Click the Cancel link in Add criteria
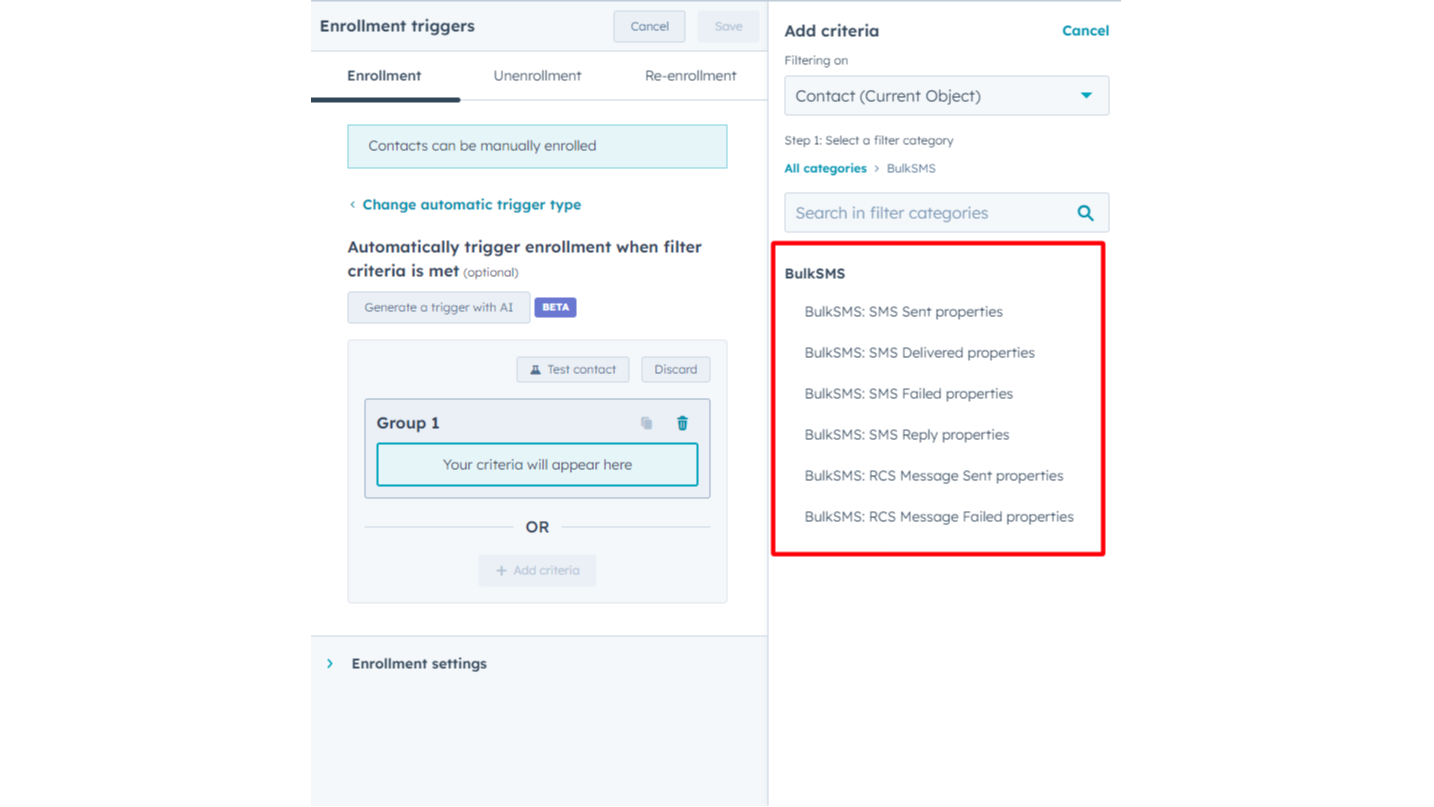1434x807 pixels. (x=1085, y=31)
